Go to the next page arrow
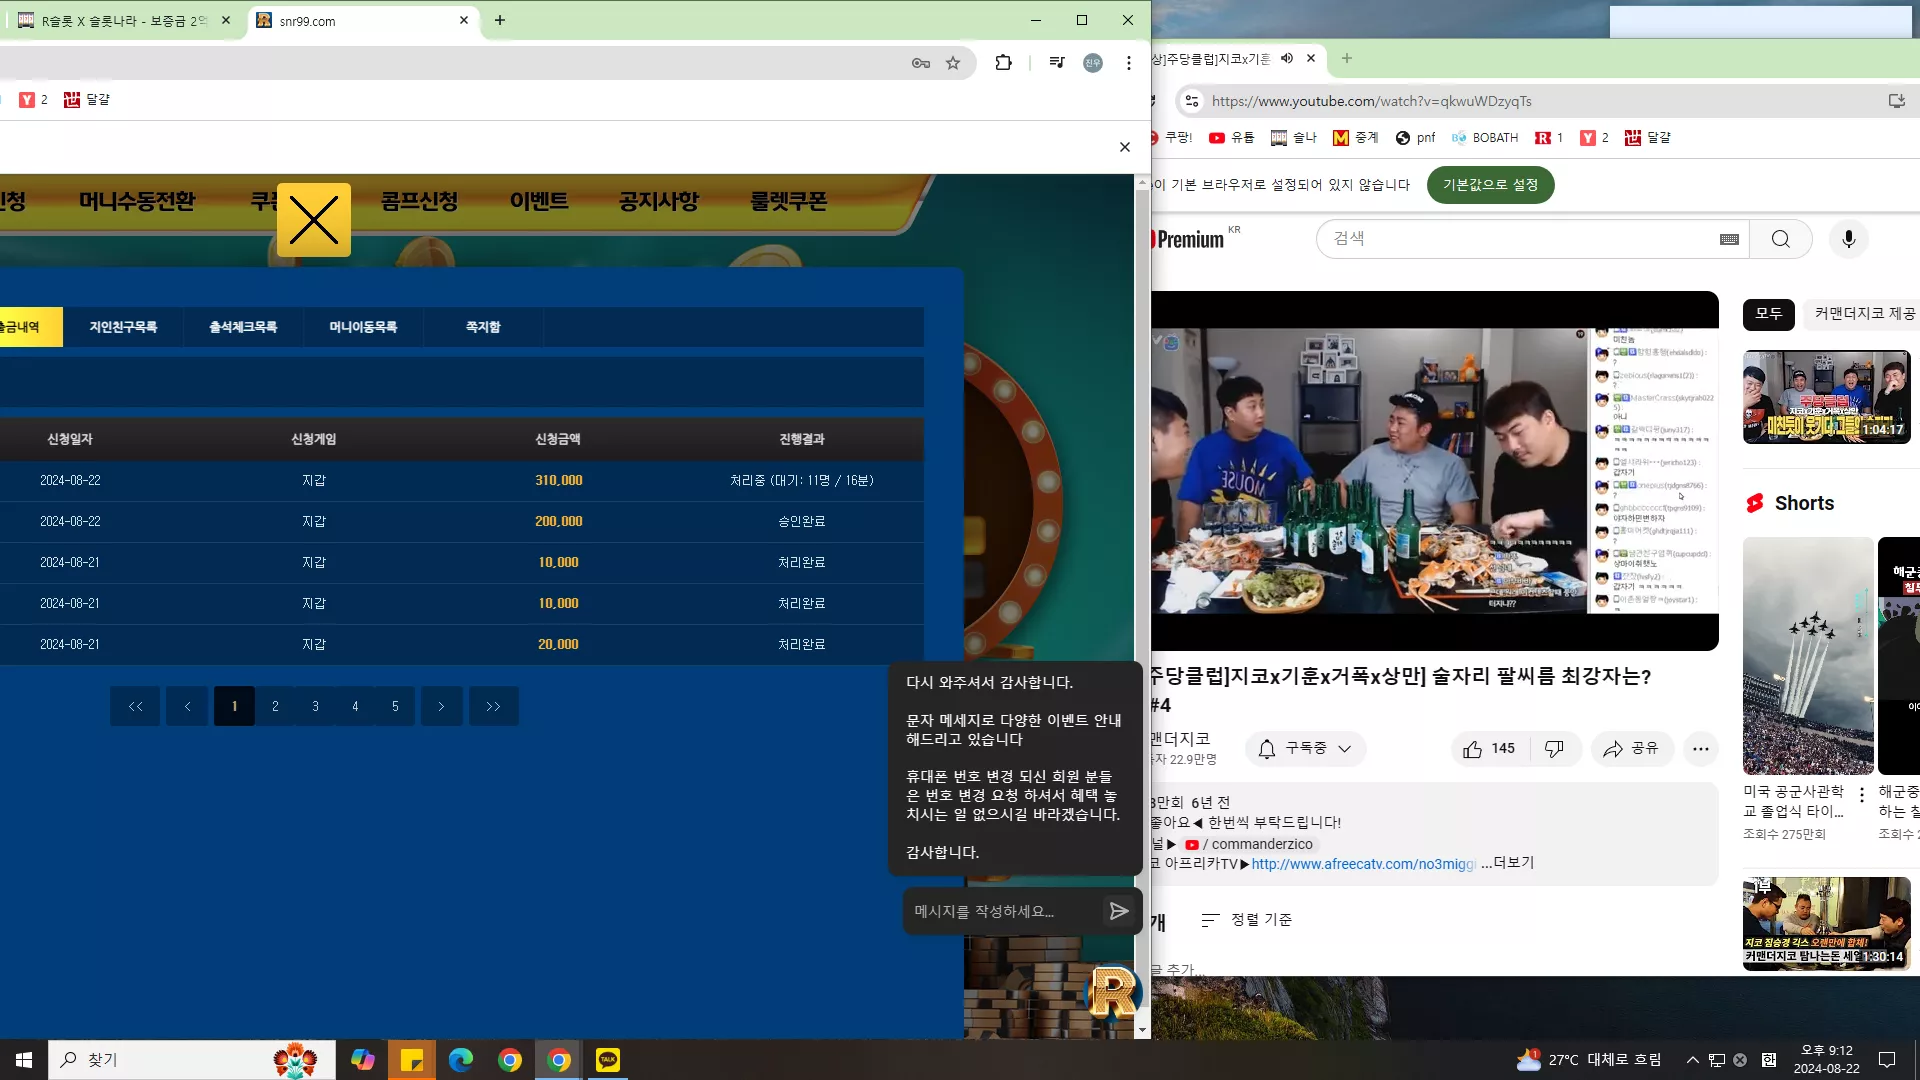 tap(441, 706)
